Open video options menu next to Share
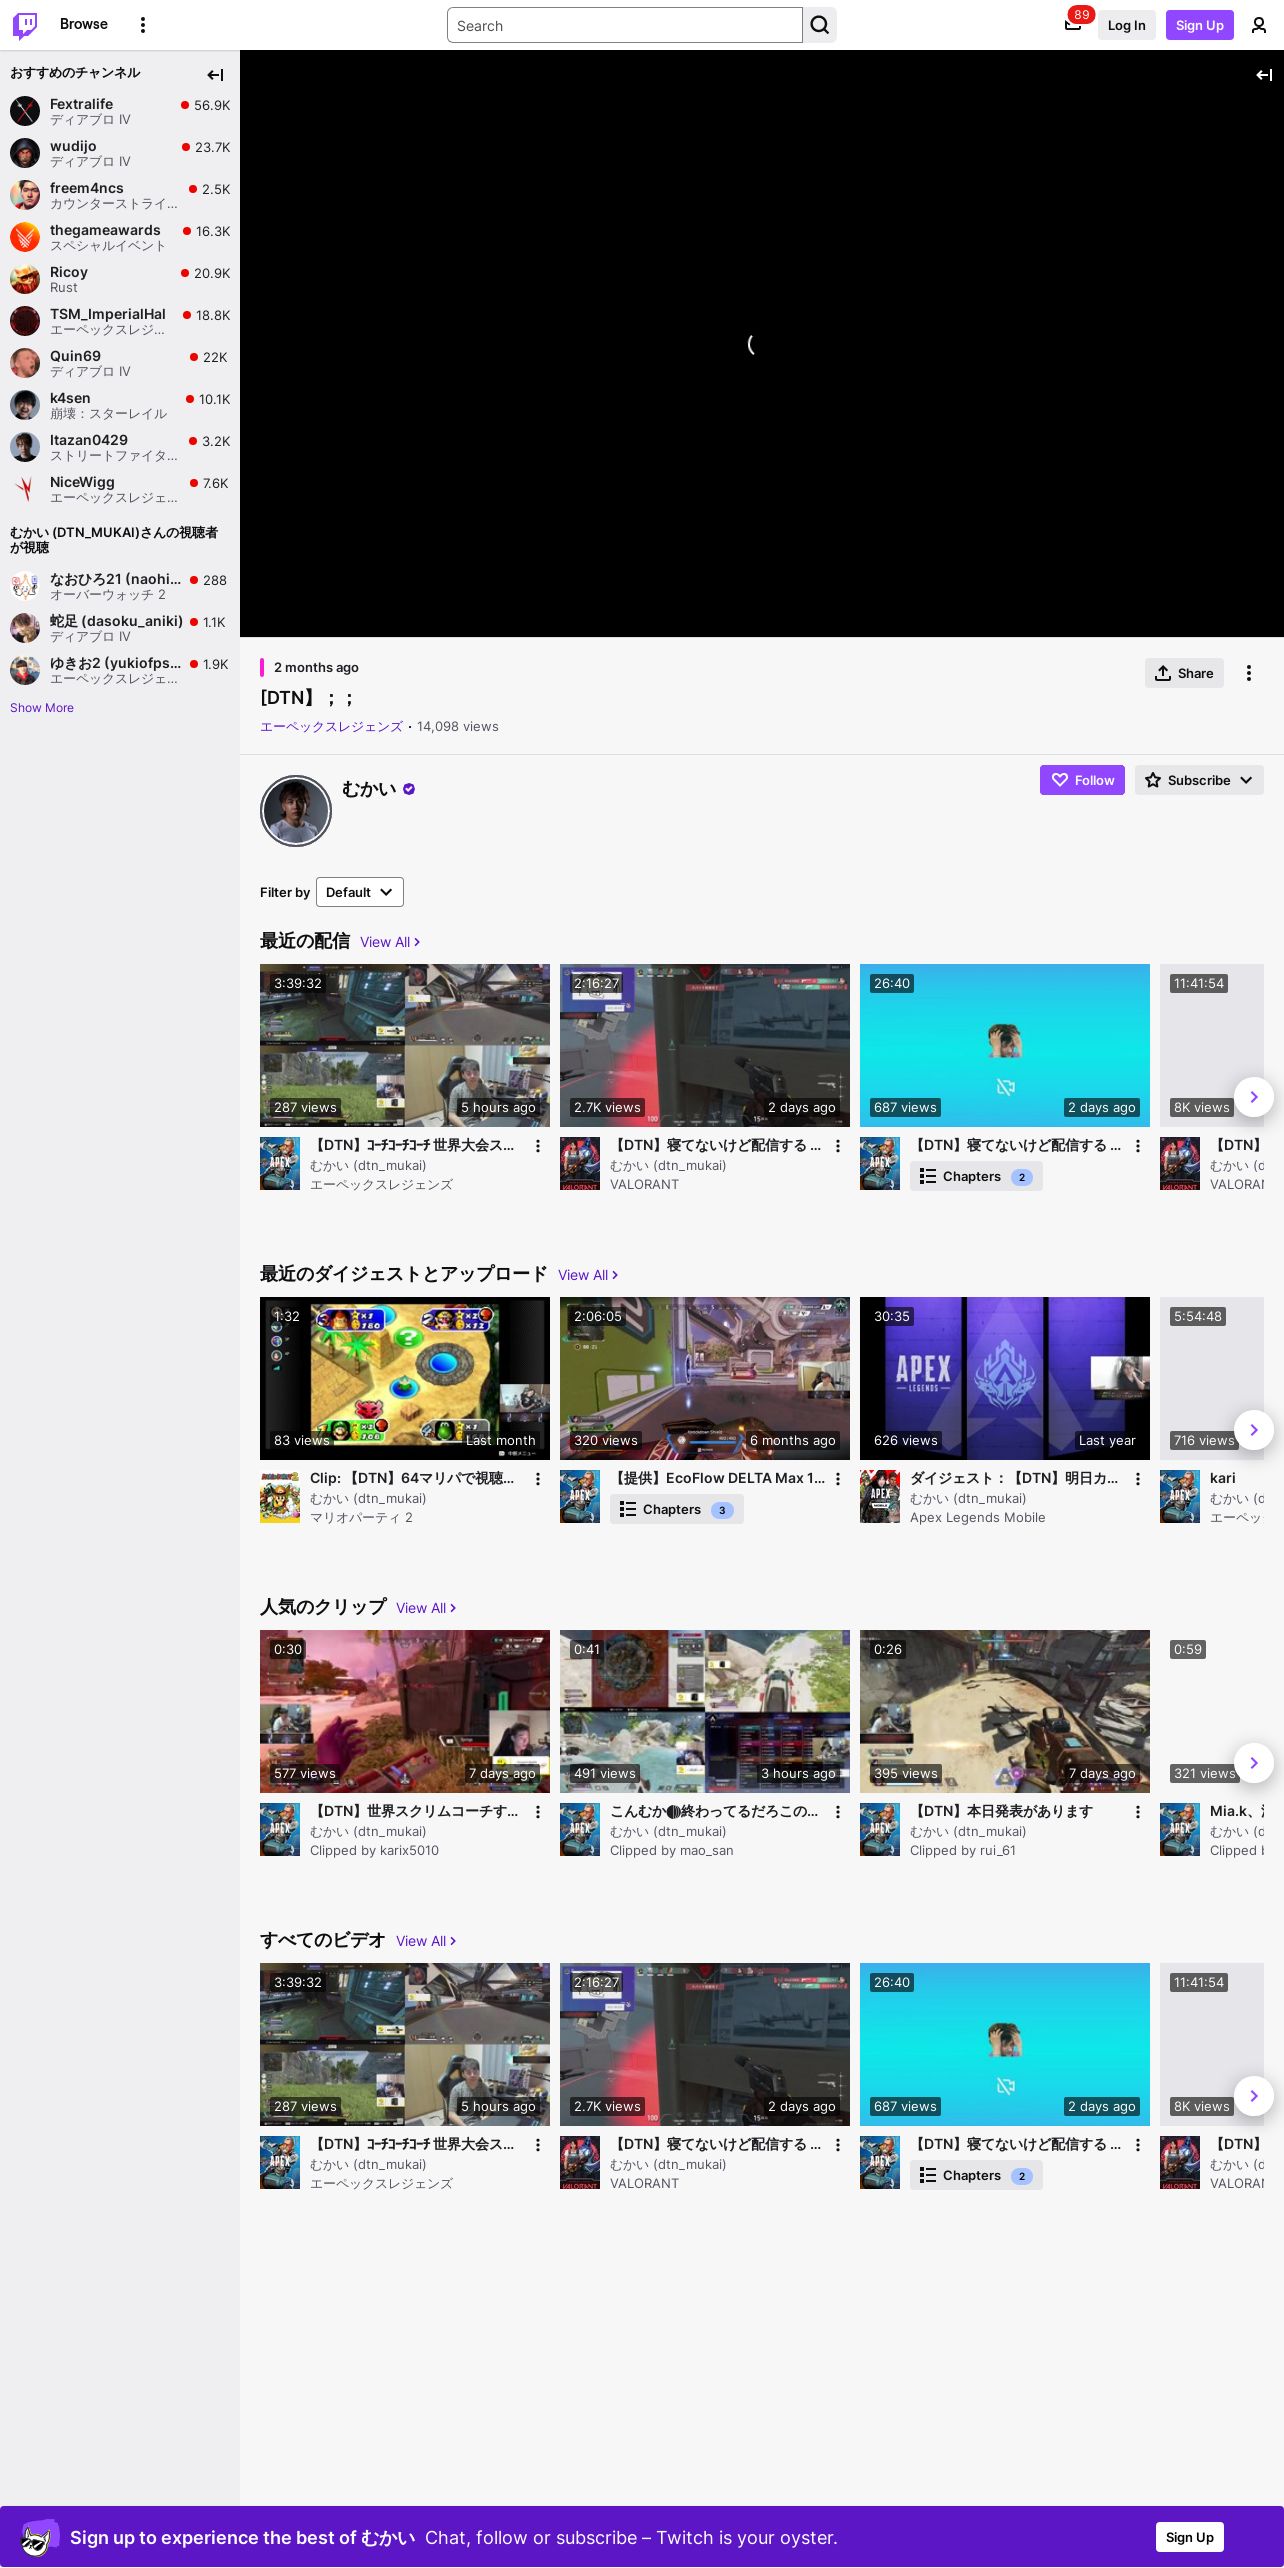Screen dimensions: 1284x2568 point(1249,673)
